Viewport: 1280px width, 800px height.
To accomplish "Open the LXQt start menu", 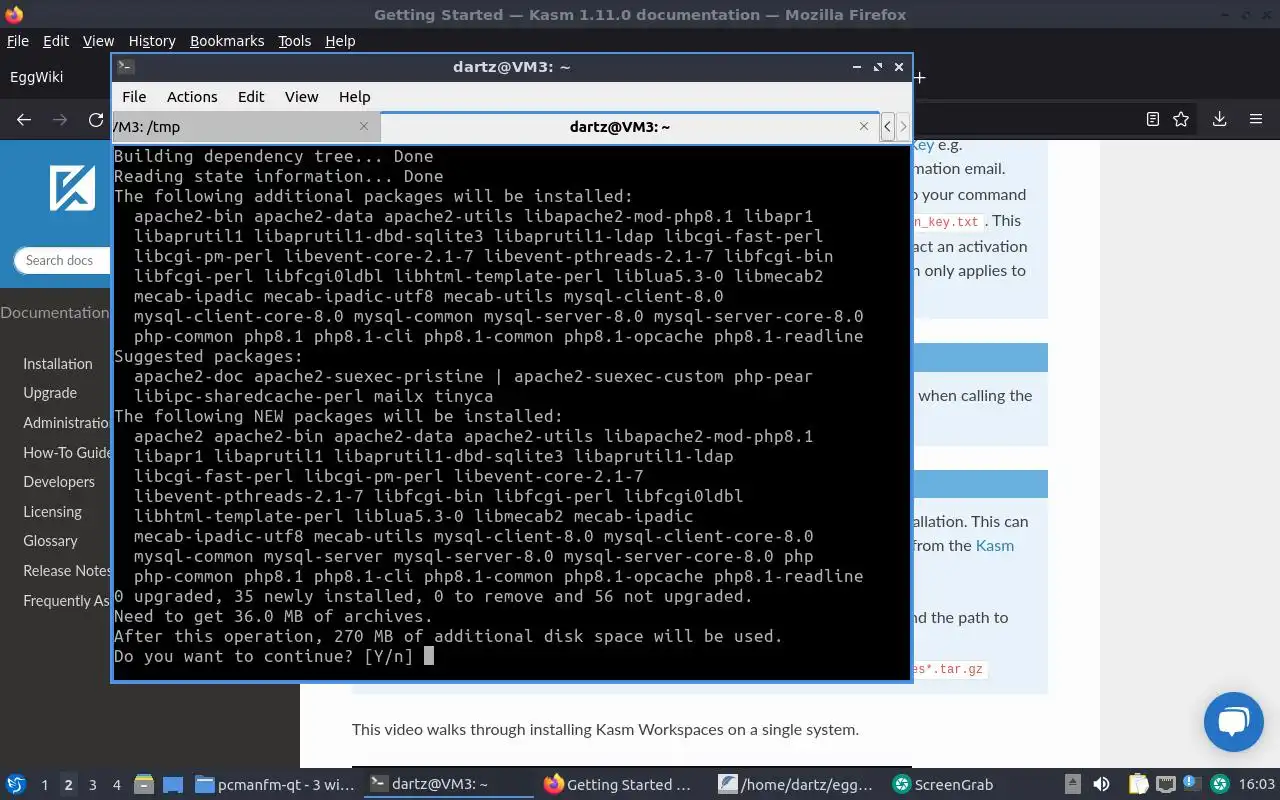I will click(x=16, y=785).
